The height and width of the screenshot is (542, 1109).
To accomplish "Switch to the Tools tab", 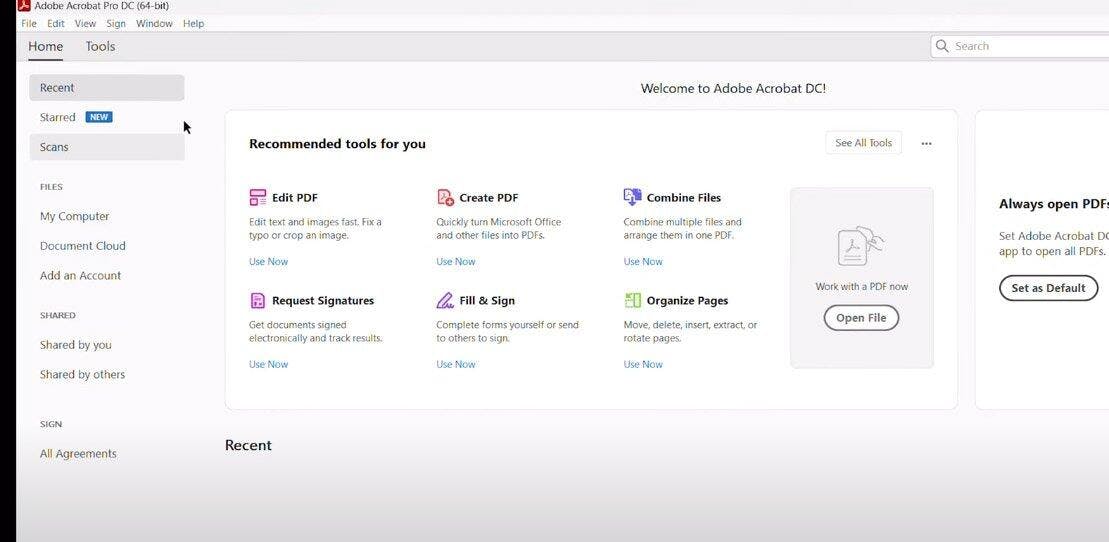I will [100, 47].
